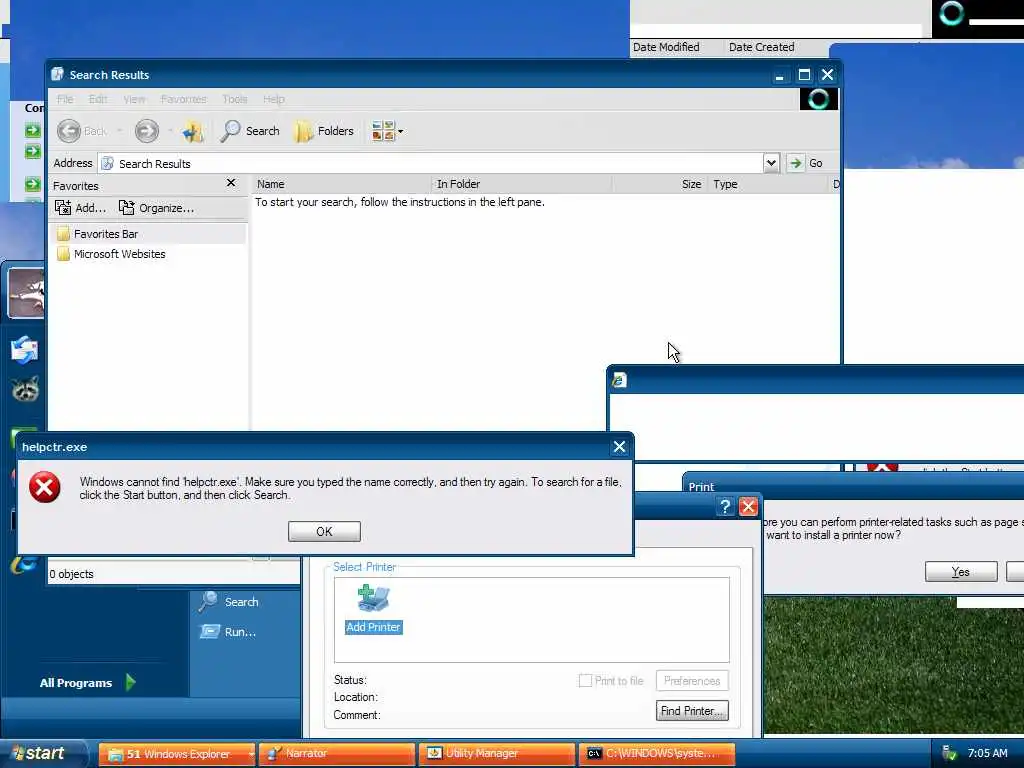1024x768 pixels.
Task: Expand the Views dropdown arrow
Action: coord(401,131)
